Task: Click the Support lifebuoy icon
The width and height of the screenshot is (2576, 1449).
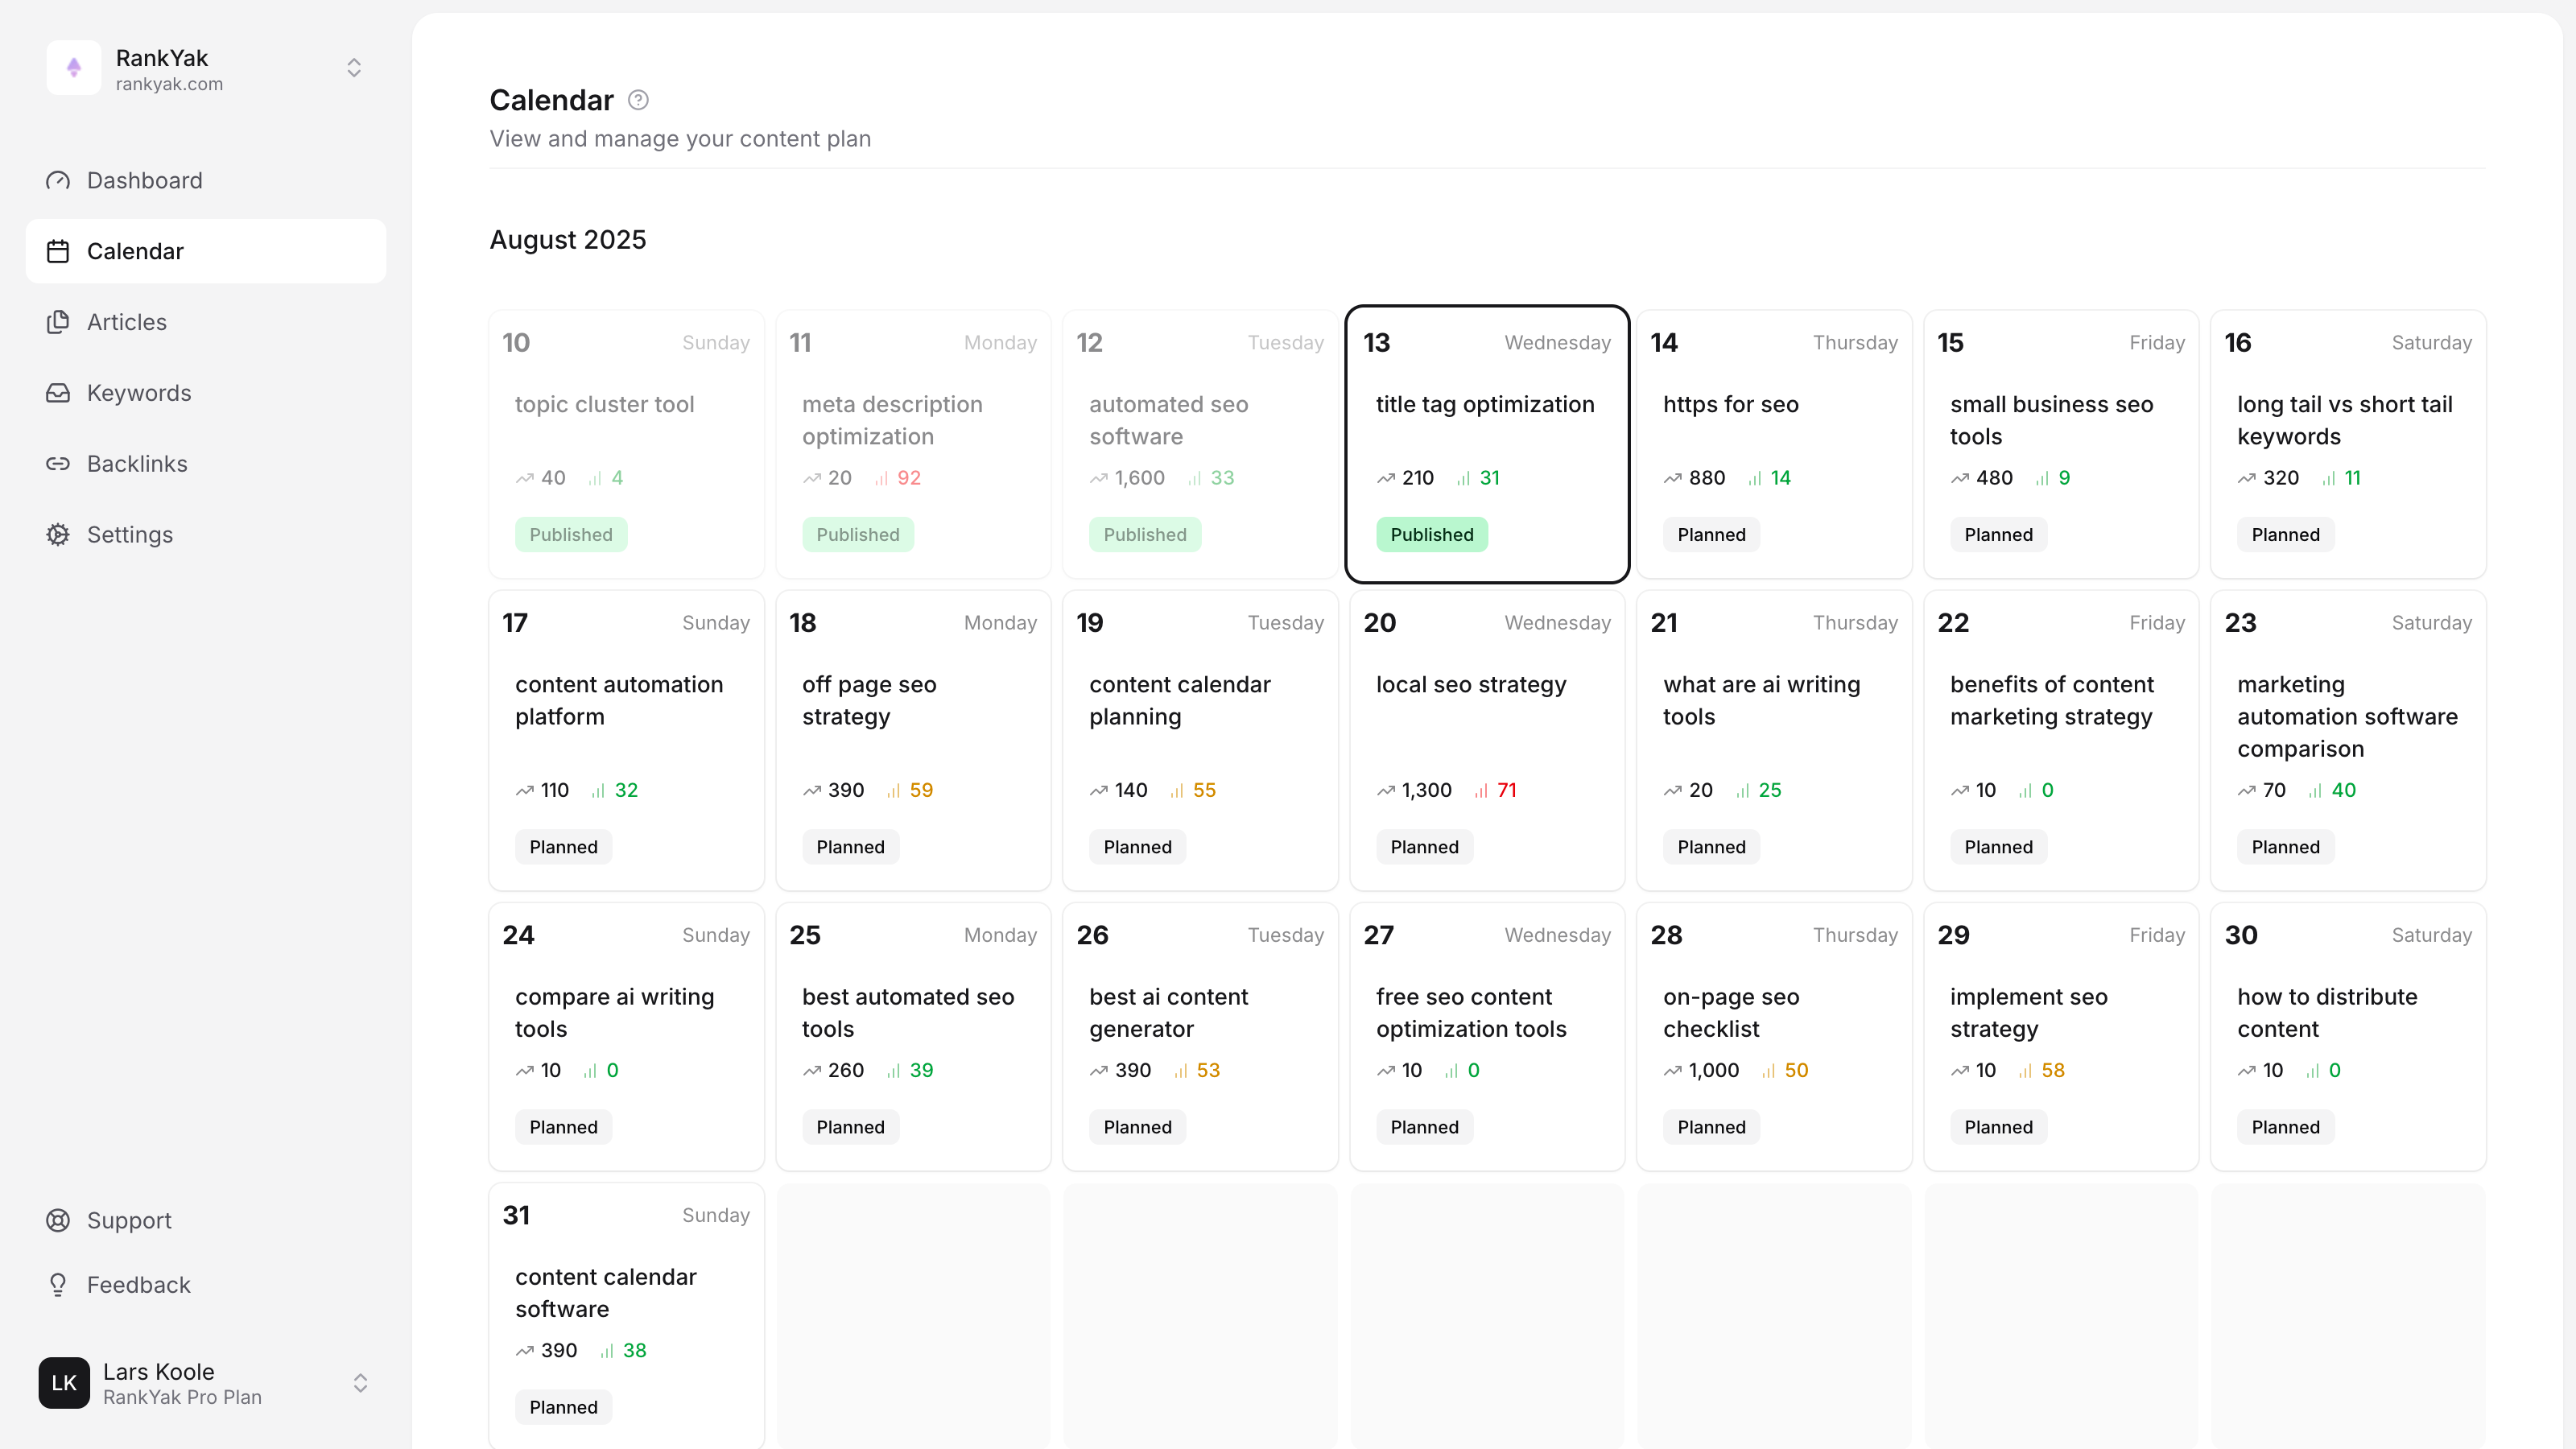Action: pyautogui.click(x=58, y=1220)
